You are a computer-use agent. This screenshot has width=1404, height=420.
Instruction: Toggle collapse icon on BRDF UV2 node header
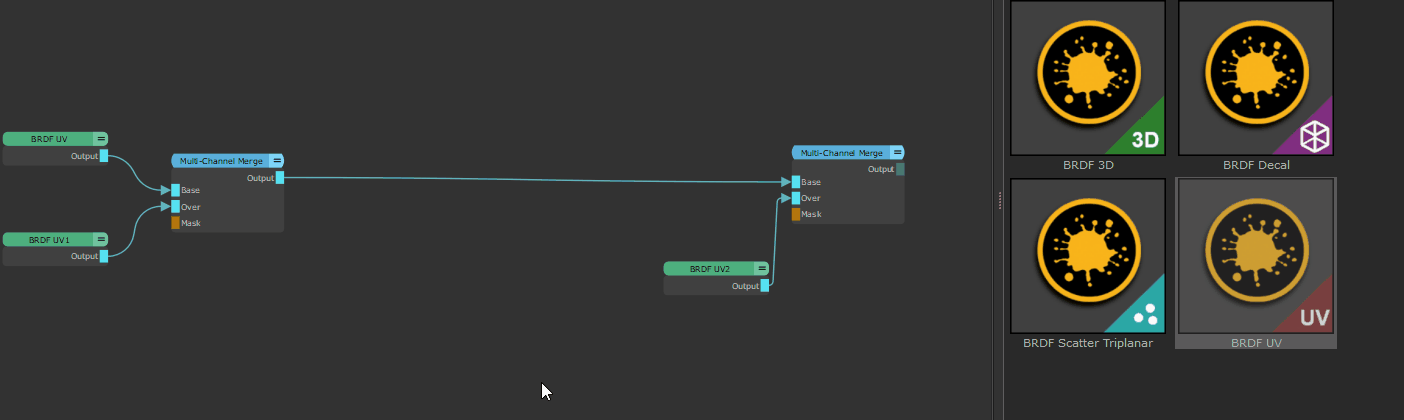[x=762, y=269]
